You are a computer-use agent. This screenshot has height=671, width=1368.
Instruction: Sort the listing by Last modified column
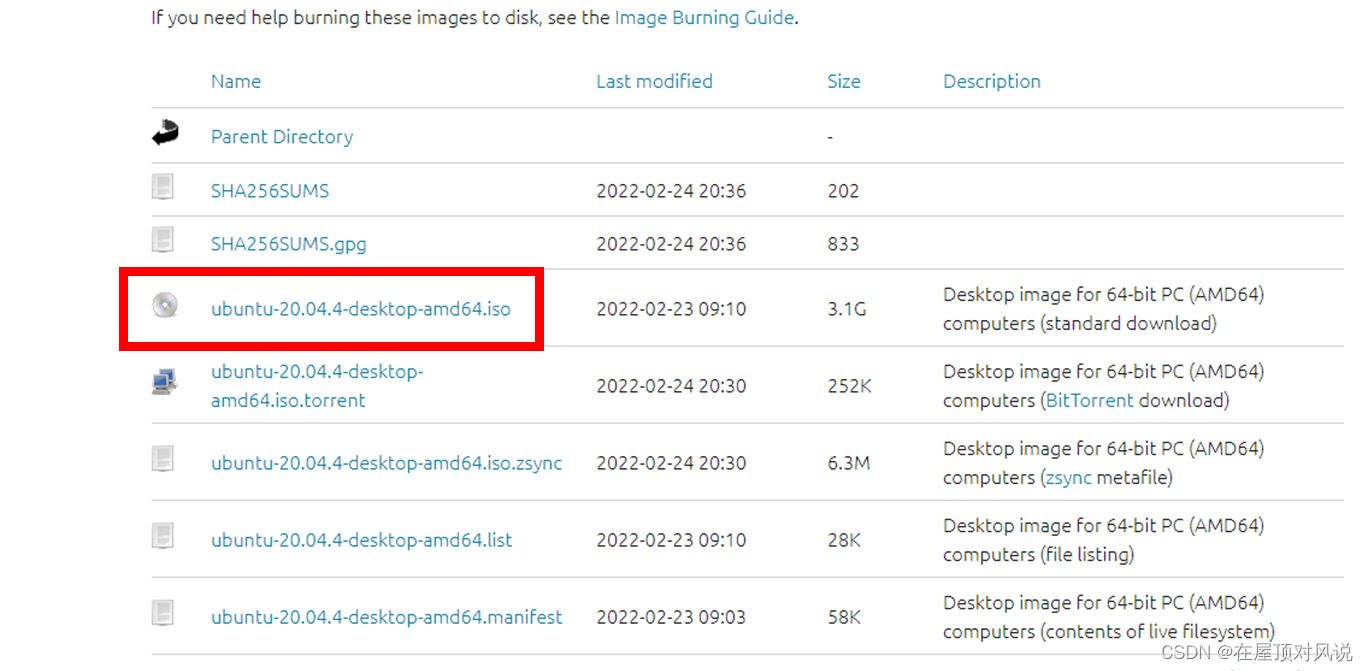coord(654,82)
